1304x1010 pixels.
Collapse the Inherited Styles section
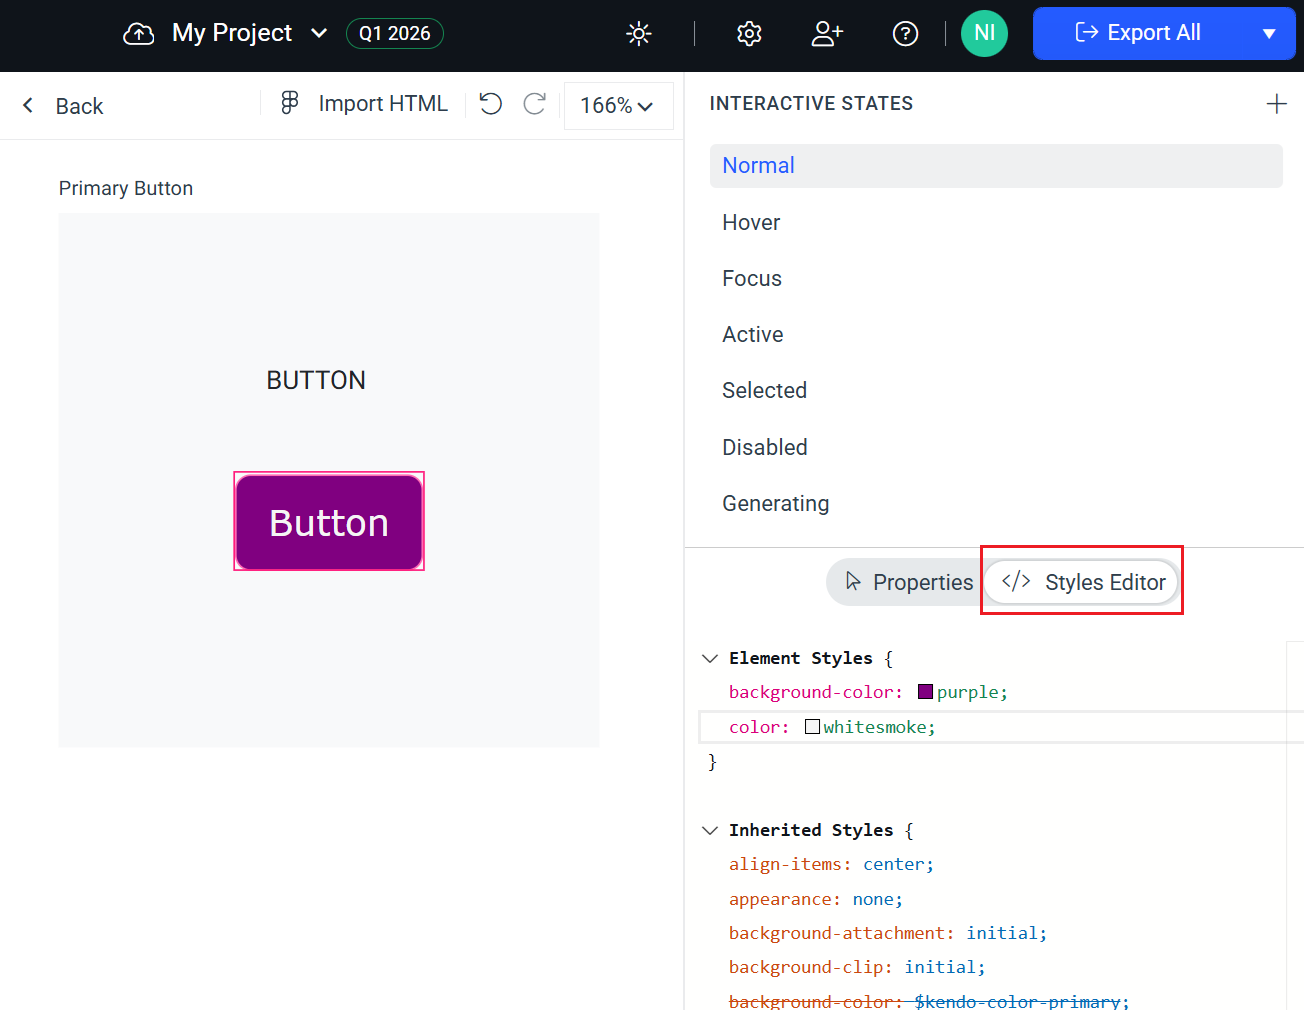coord(710,830)
